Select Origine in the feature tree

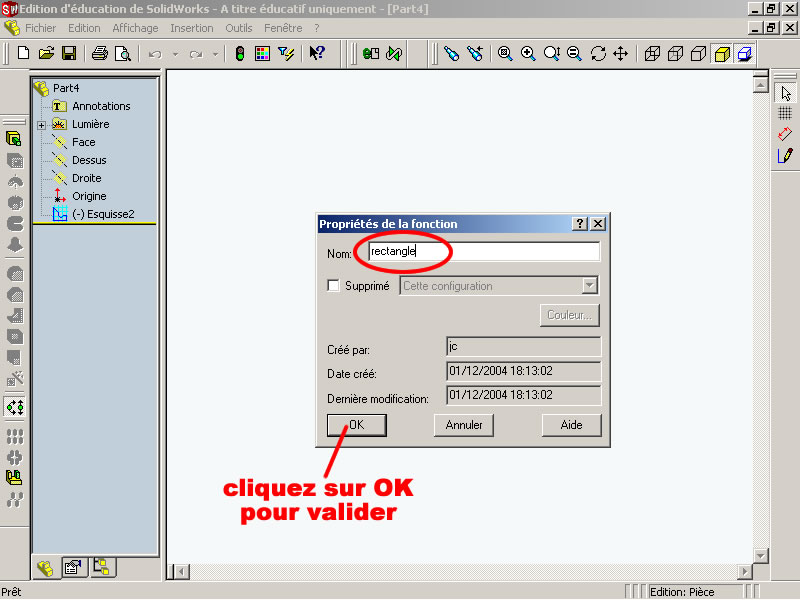89,196
